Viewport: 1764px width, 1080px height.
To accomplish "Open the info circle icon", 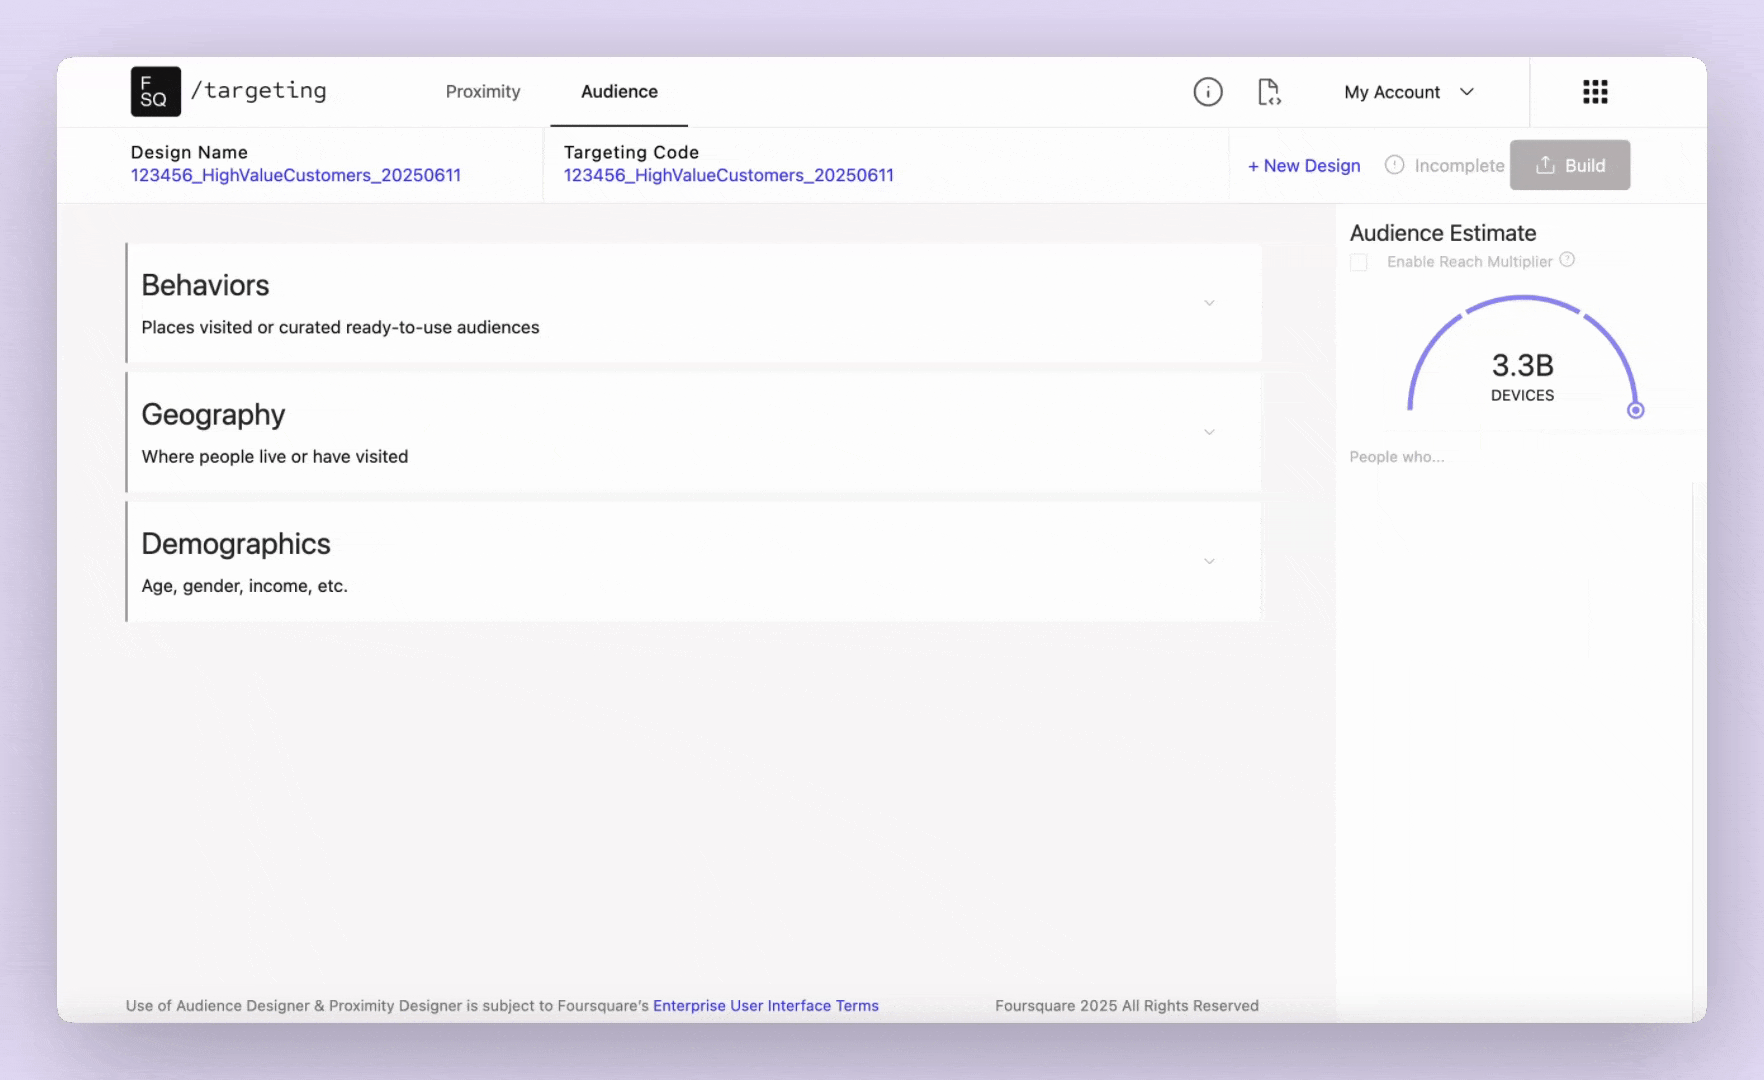I will point(1208,92).
